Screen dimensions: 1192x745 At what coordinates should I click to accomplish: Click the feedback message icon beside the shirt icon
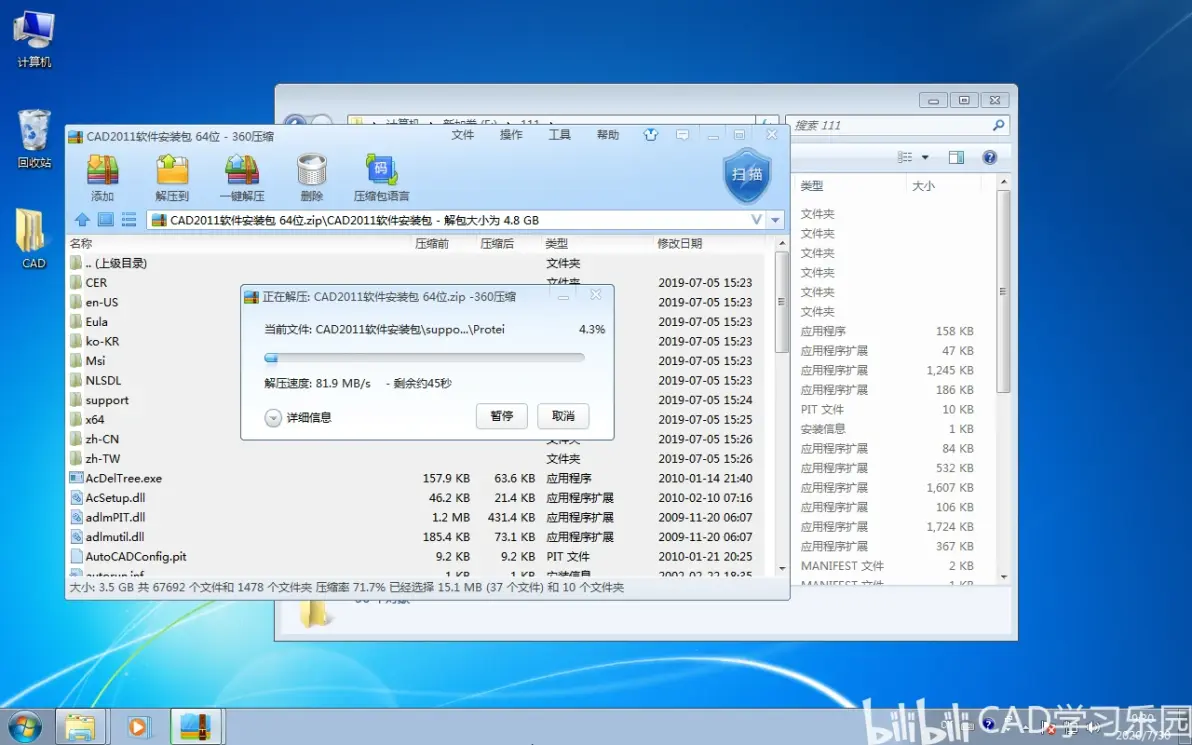point(683,135)
